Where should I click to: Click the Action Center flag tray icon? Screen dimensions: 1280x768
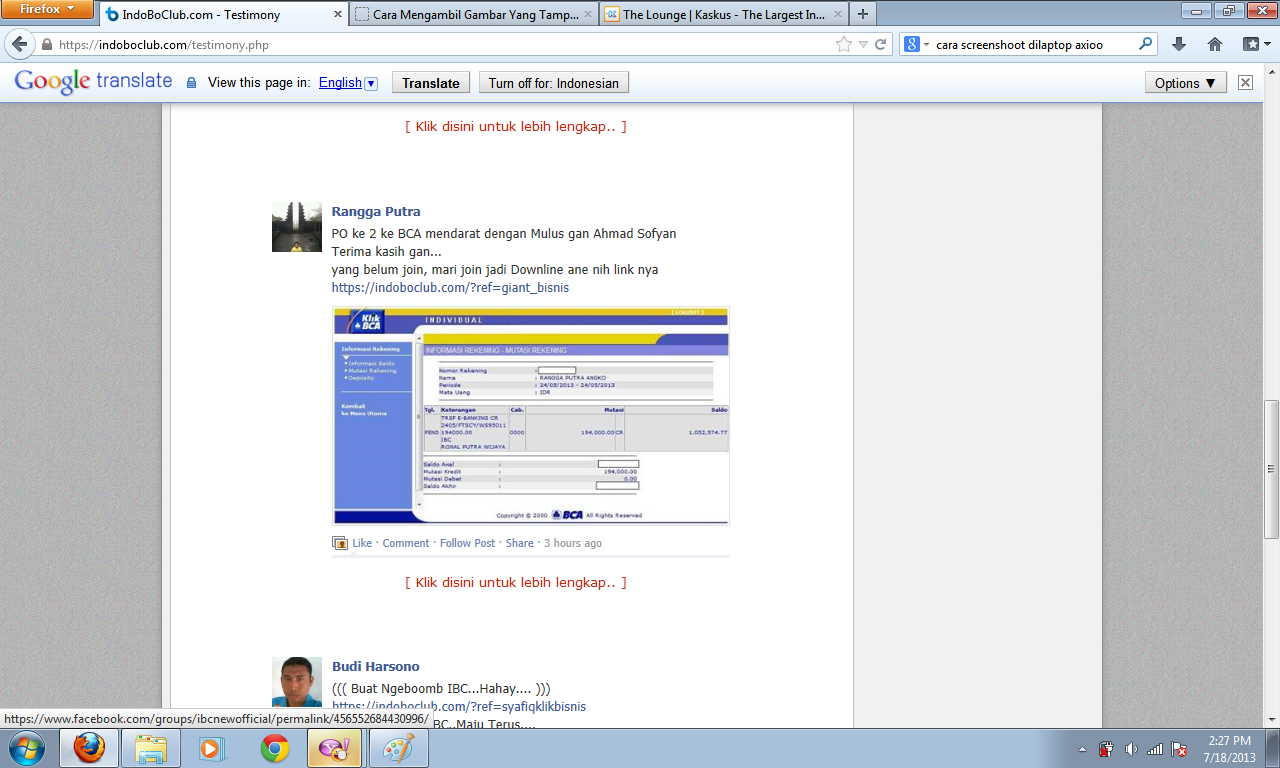click(1179, 749)
